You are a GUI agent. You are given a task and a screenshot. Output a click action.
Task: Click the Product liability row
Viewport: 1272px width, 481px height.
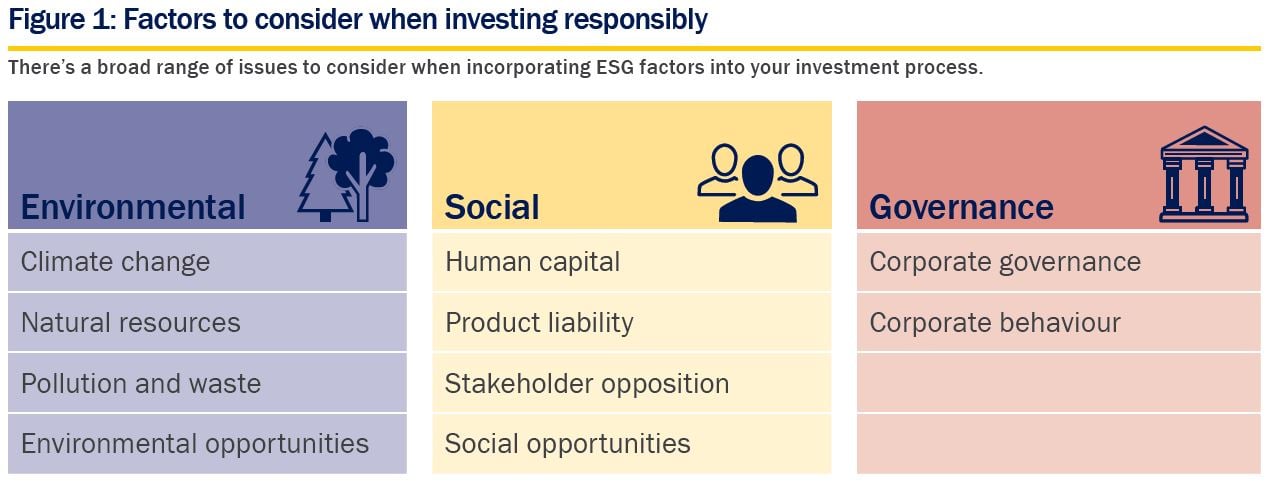coord(631,322)
